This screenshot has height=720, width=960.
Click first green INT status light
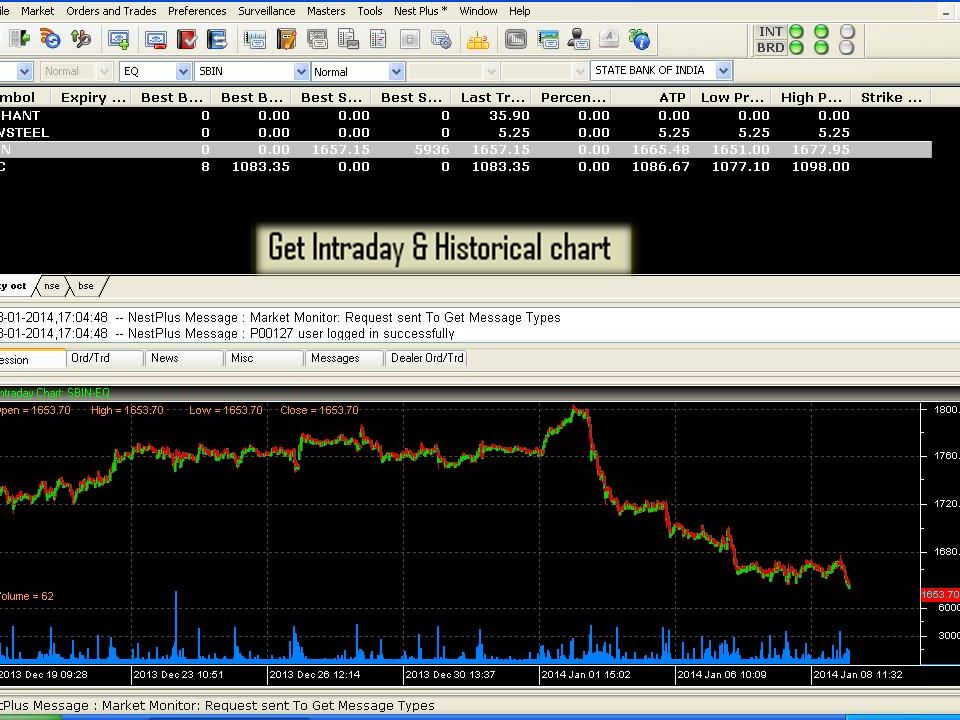pos(796,31)
